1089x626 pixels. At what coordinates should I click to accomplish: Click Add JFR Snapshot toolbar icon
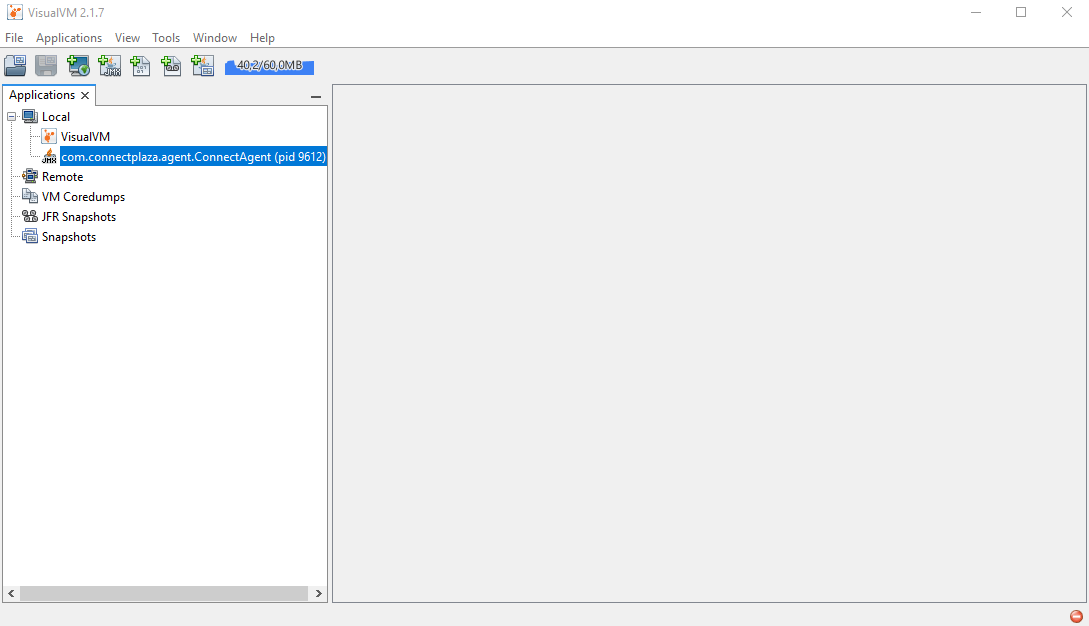(x=171, y=66)
